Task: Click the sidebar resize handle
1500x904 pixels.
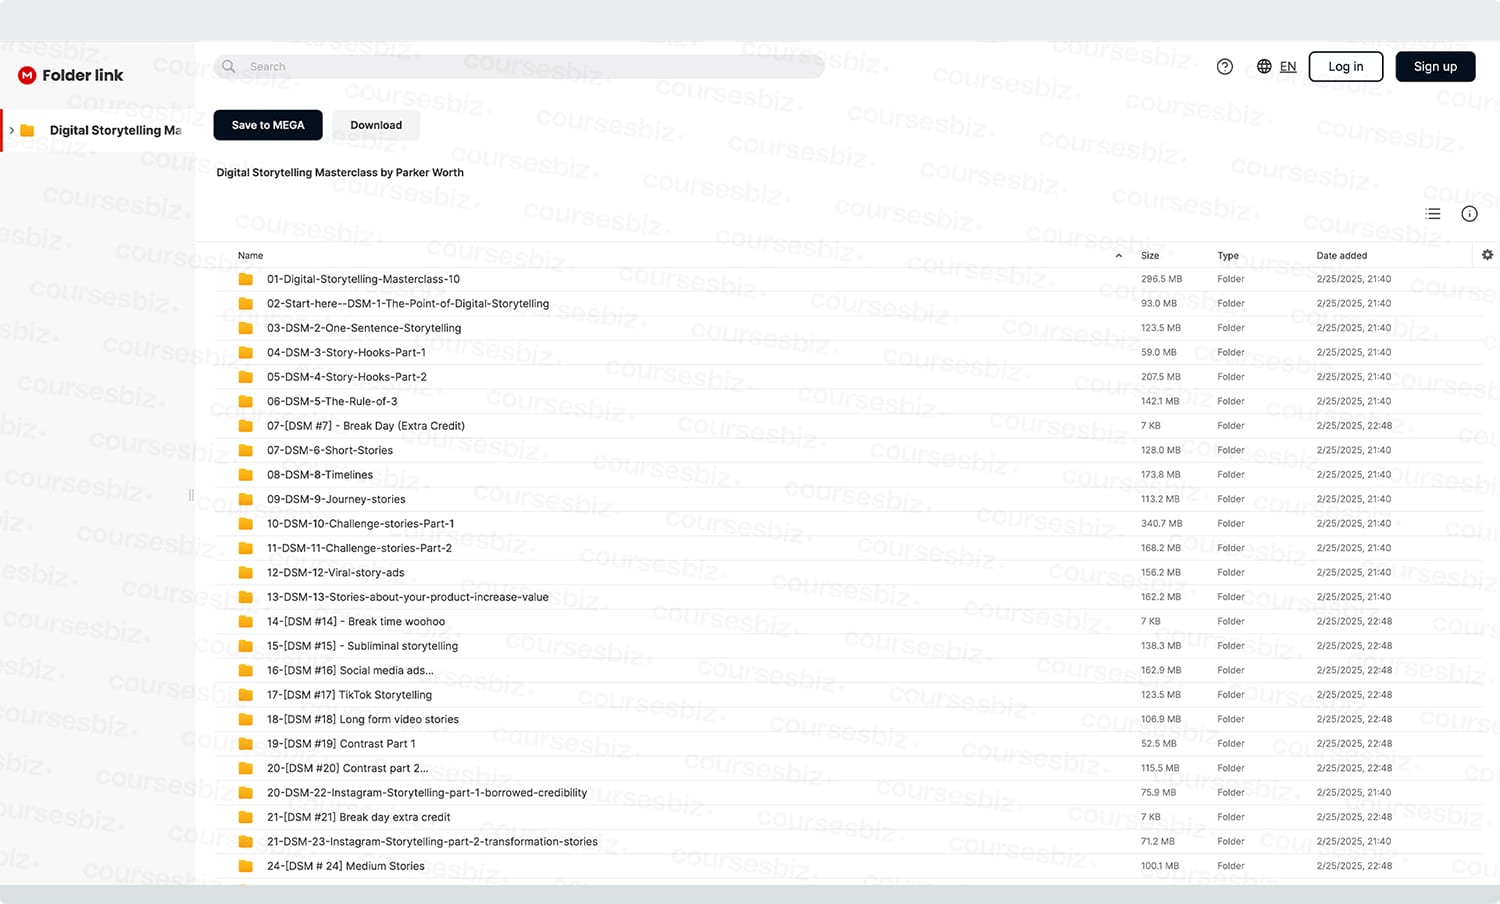Action: pos(191,495)
